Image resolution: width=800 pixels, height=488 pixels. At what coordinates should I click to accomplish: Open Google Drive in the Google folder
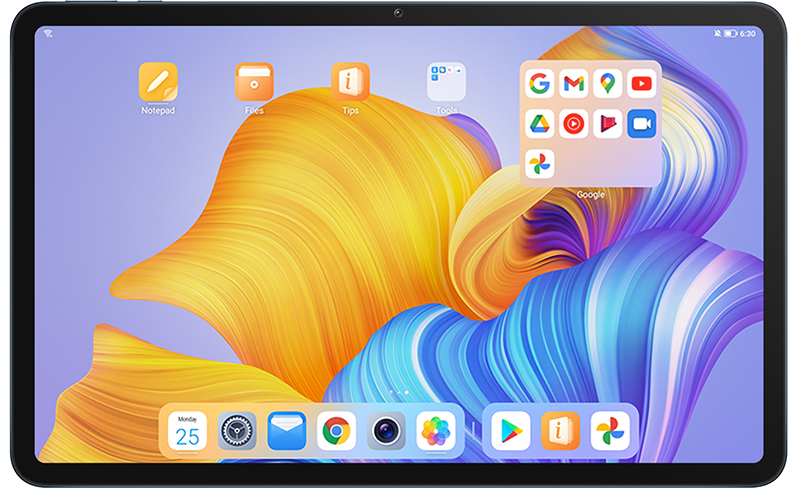coord(539,124)
